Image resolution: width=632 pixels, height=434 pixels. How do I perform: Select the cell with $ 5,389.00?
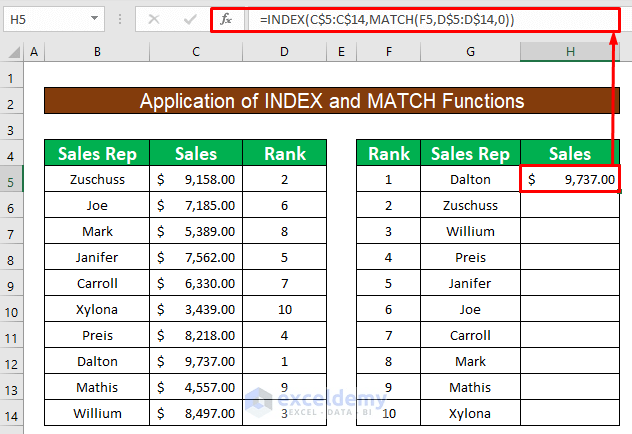(196, 231)
